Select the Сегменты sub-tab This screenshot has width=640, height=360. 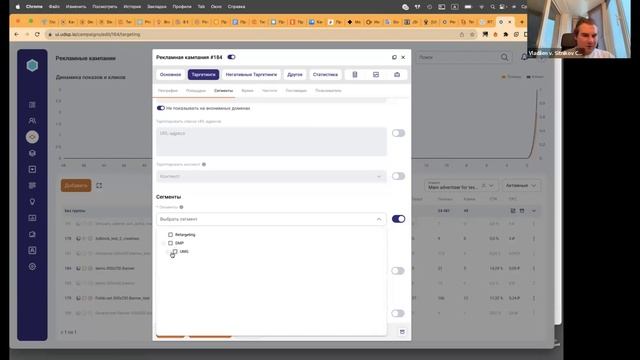[x=224, y=91]
